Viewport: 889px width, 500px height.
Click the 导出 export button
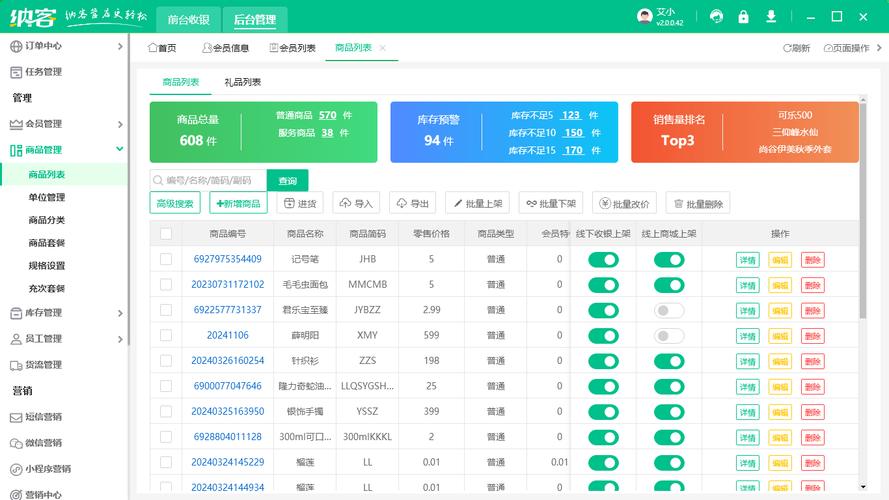click(x=412, y=204)
